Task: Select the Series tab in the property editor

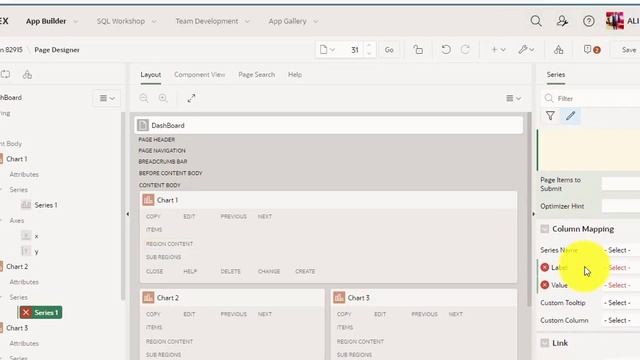Action: 556,75
